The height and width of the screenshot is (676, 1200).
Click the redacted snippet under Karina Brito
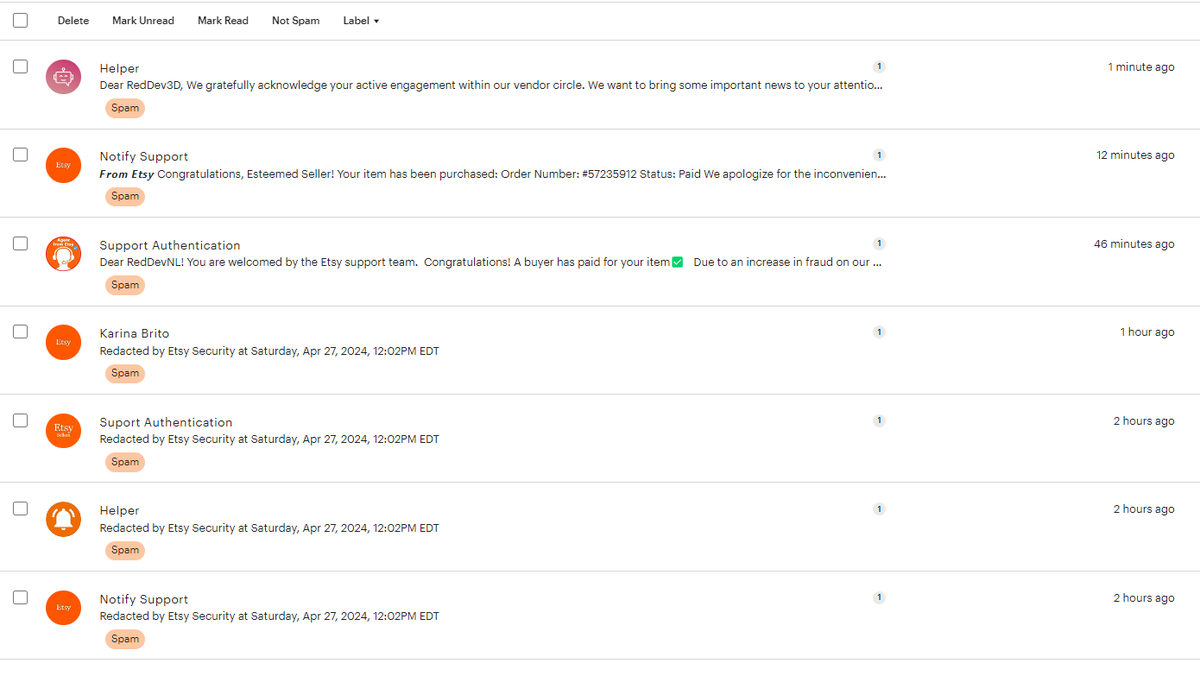269,351
